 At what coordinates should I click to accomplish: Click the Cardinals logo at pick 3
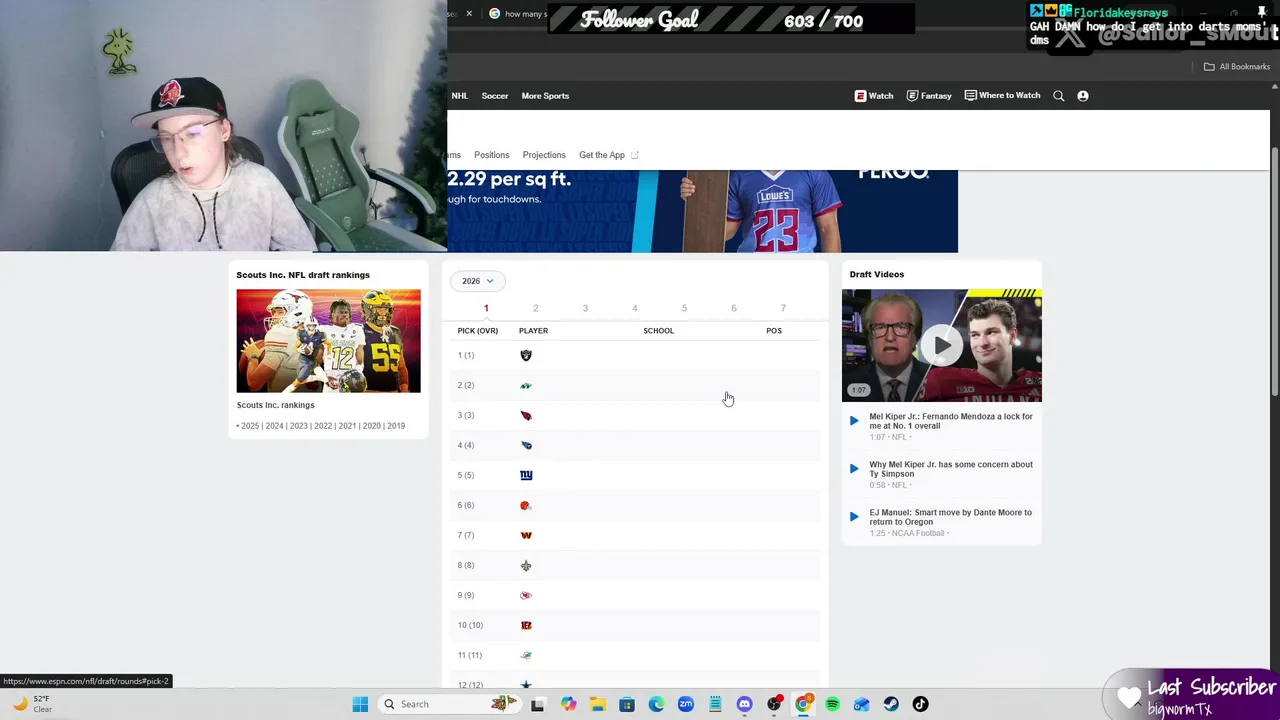pos(526,415)
